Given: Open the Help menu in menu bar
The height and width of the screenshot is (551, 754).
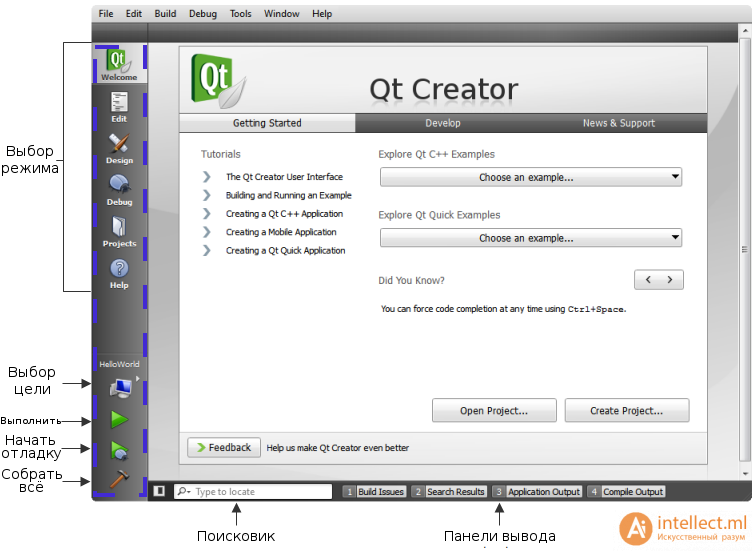Looking at the screenshot, I should click(322, 13).
